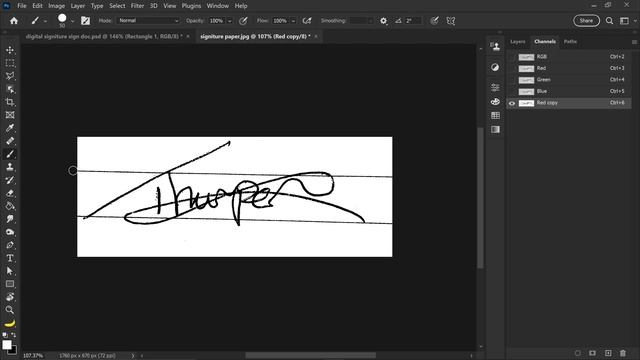Hide the Red copy channel eye
Viewport: 640px width, 360px height.
(x=512, y=103)
